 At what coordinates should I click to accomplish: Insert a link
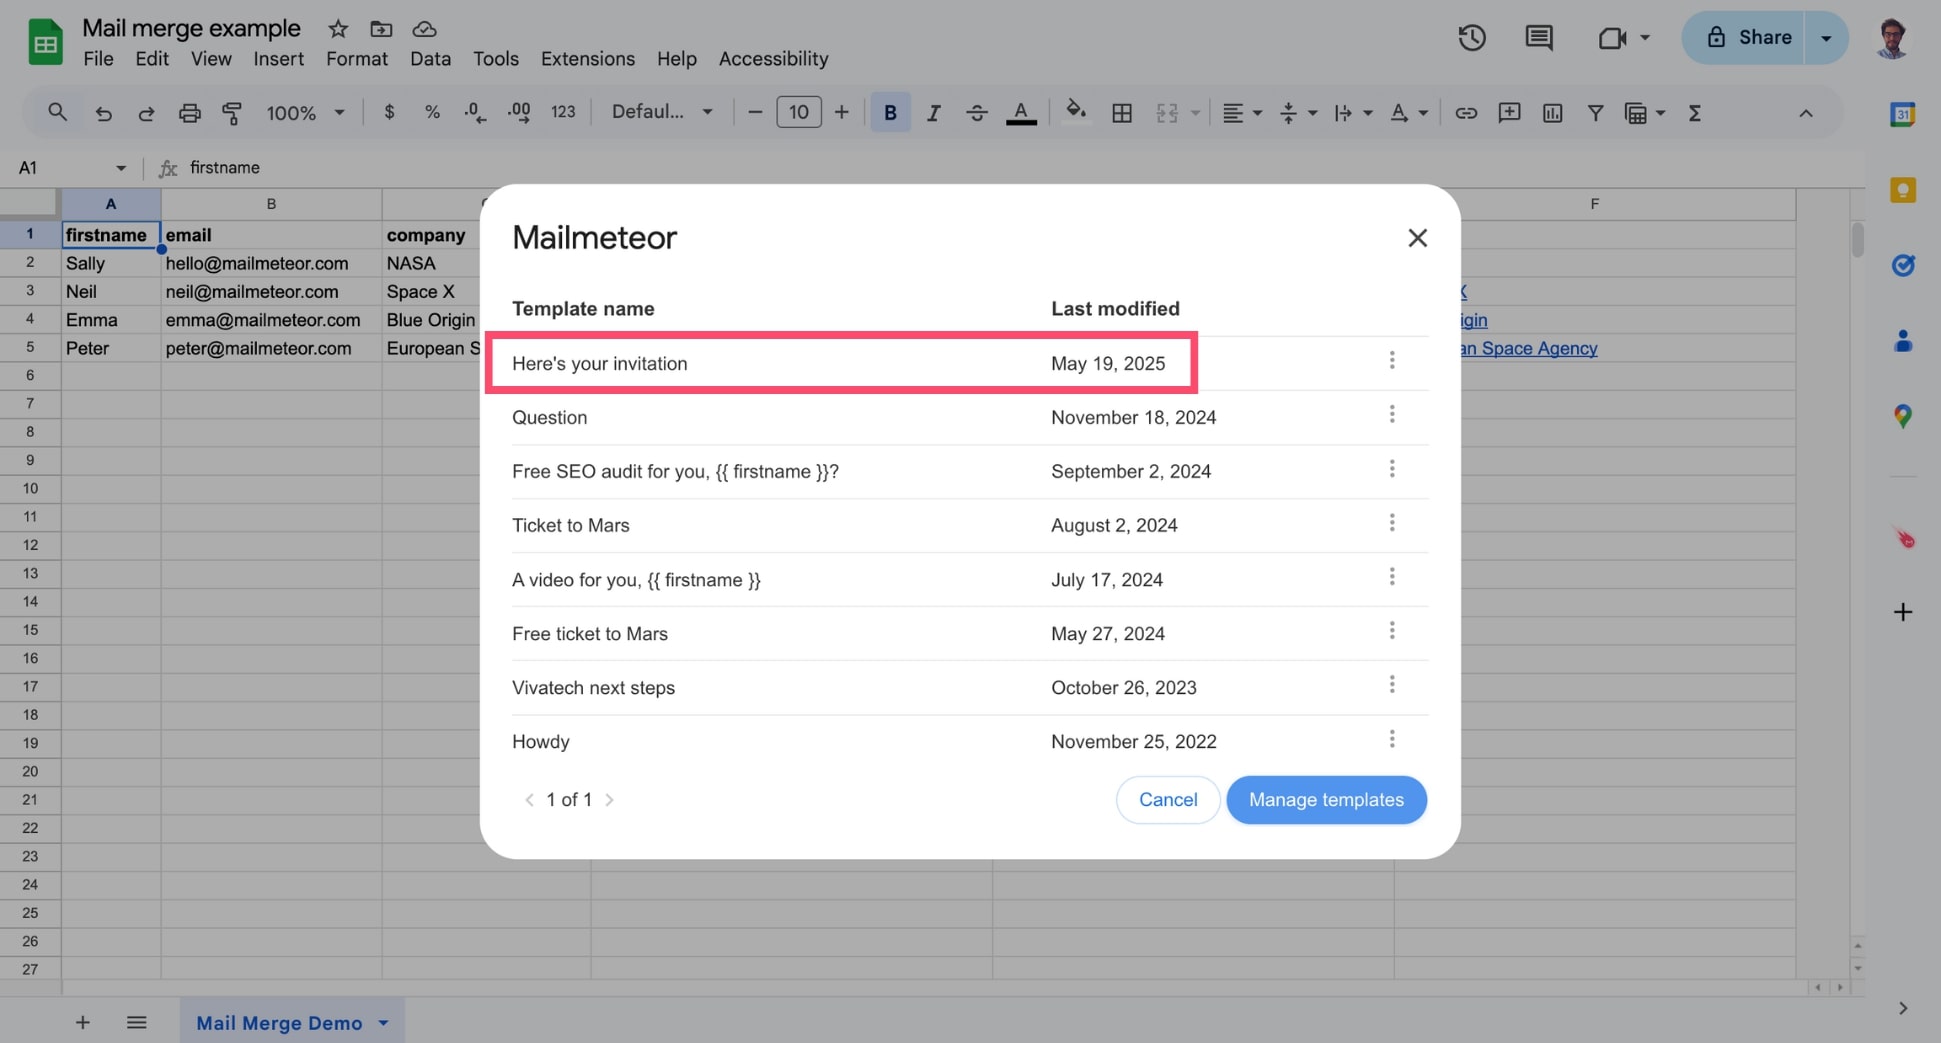tap(1465, 113)
